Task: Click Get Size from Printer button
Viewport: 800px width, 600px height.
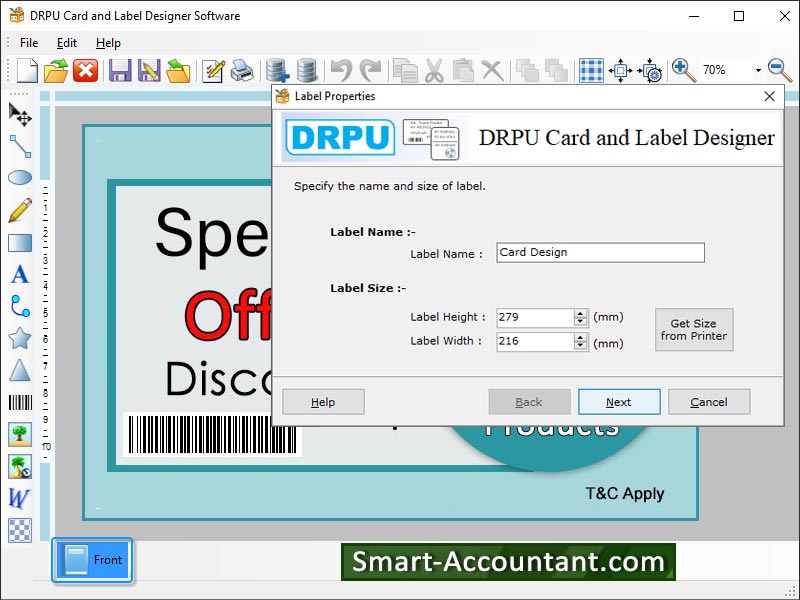Action: 694,330
